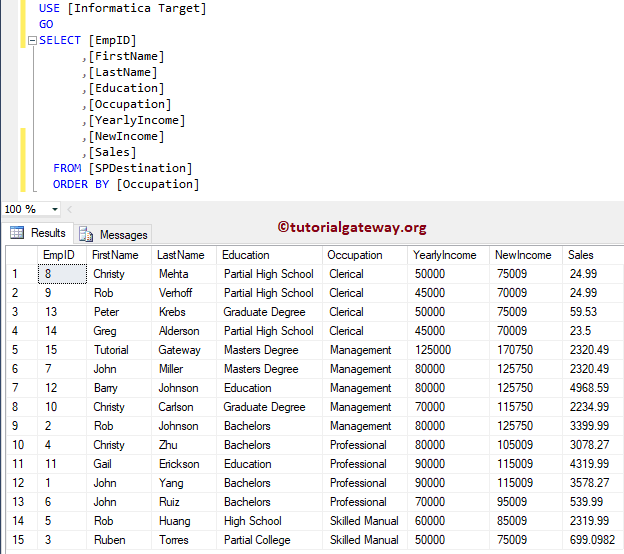Click ORDER BY keyword in query
Image resolution: width=624 pixels, height=554 pixels.
[x=81, y=184]
